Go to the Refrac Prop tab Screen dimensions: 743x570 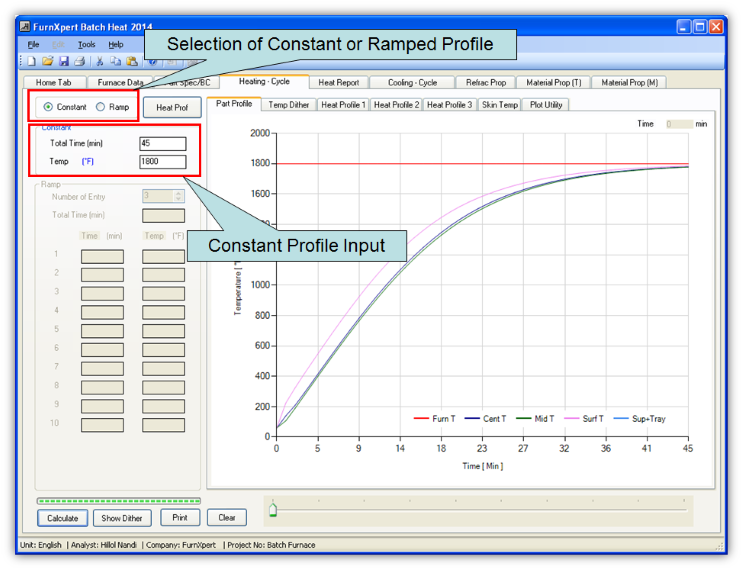[x=486, y=82]
